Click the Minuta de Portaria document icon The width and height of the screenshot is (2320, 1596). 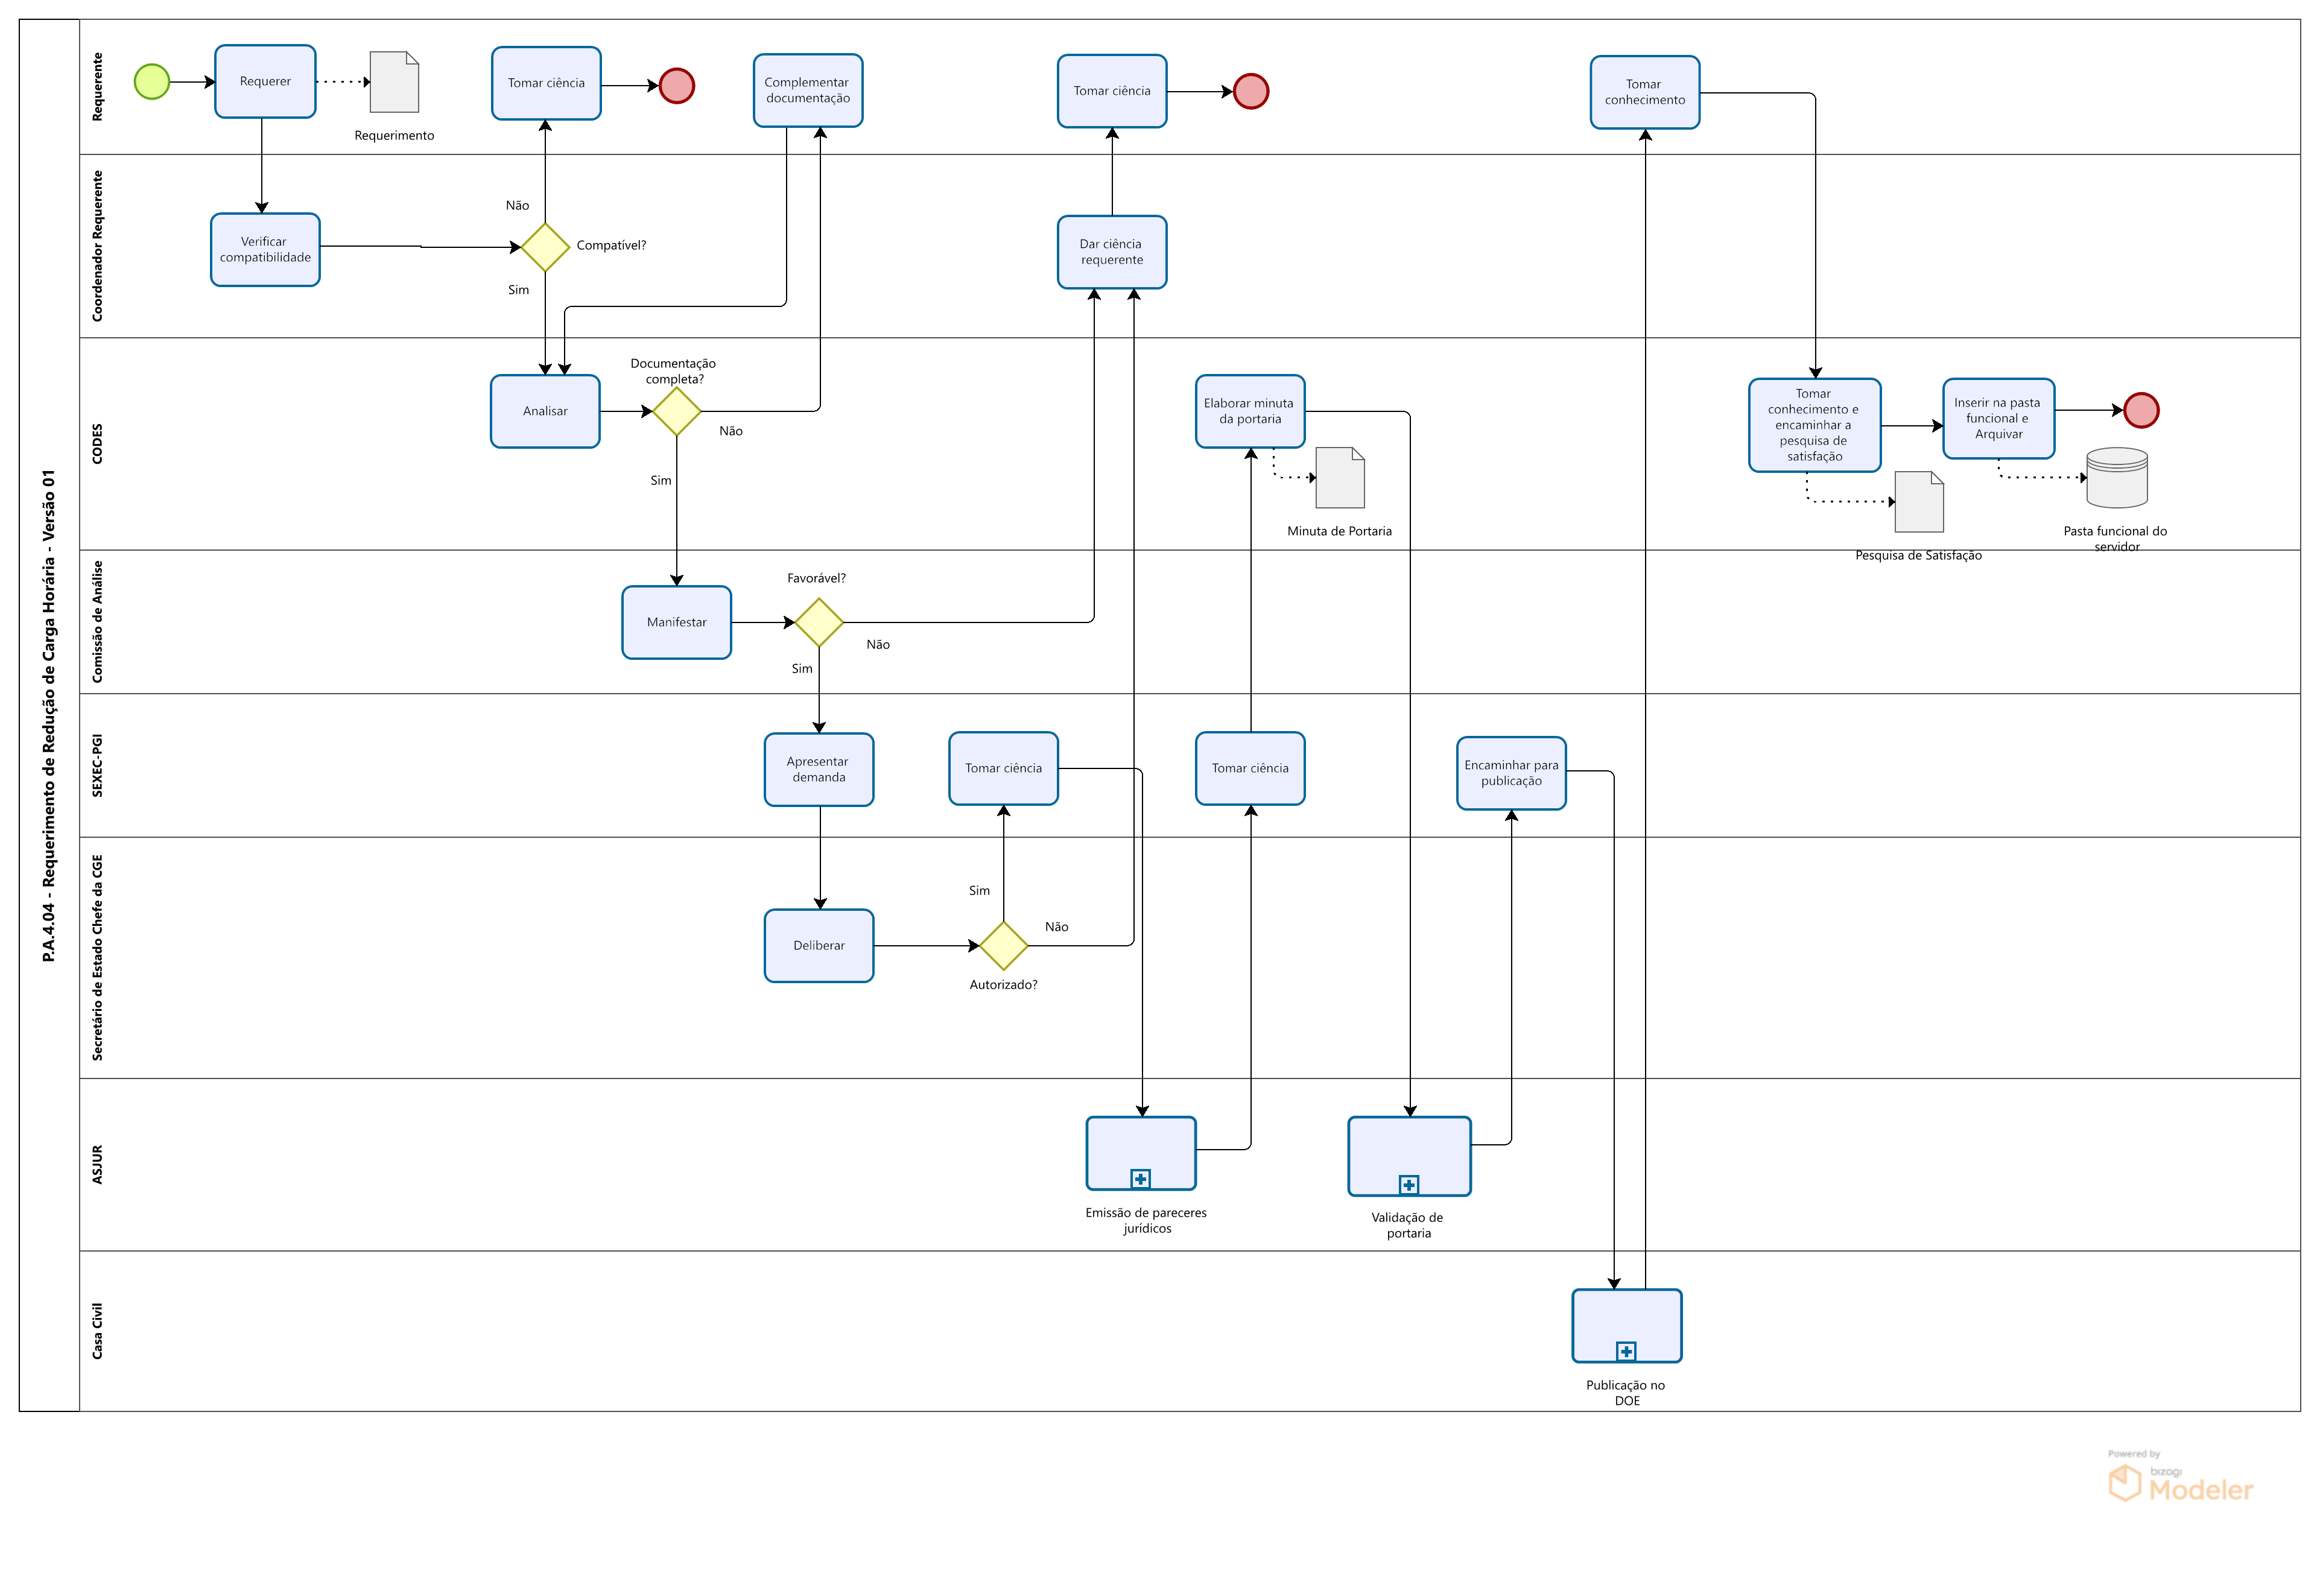[x=1340, y=478]
